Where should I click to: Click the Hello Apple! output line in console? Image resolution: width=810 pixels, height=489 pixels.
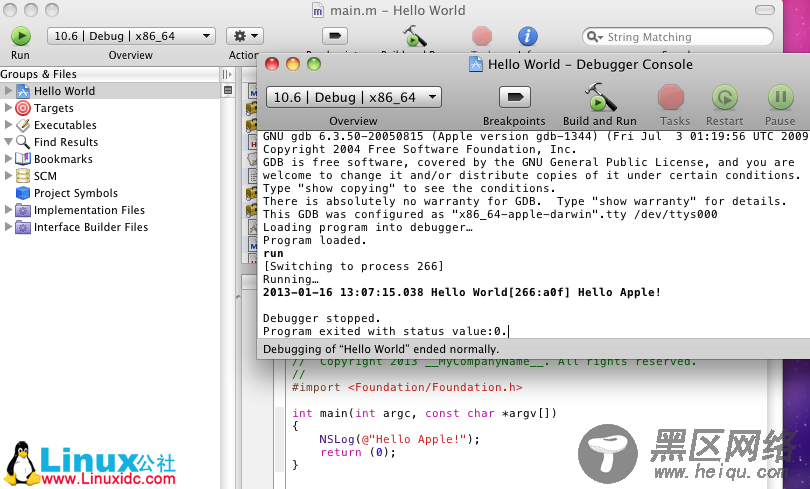pos(461,292)
